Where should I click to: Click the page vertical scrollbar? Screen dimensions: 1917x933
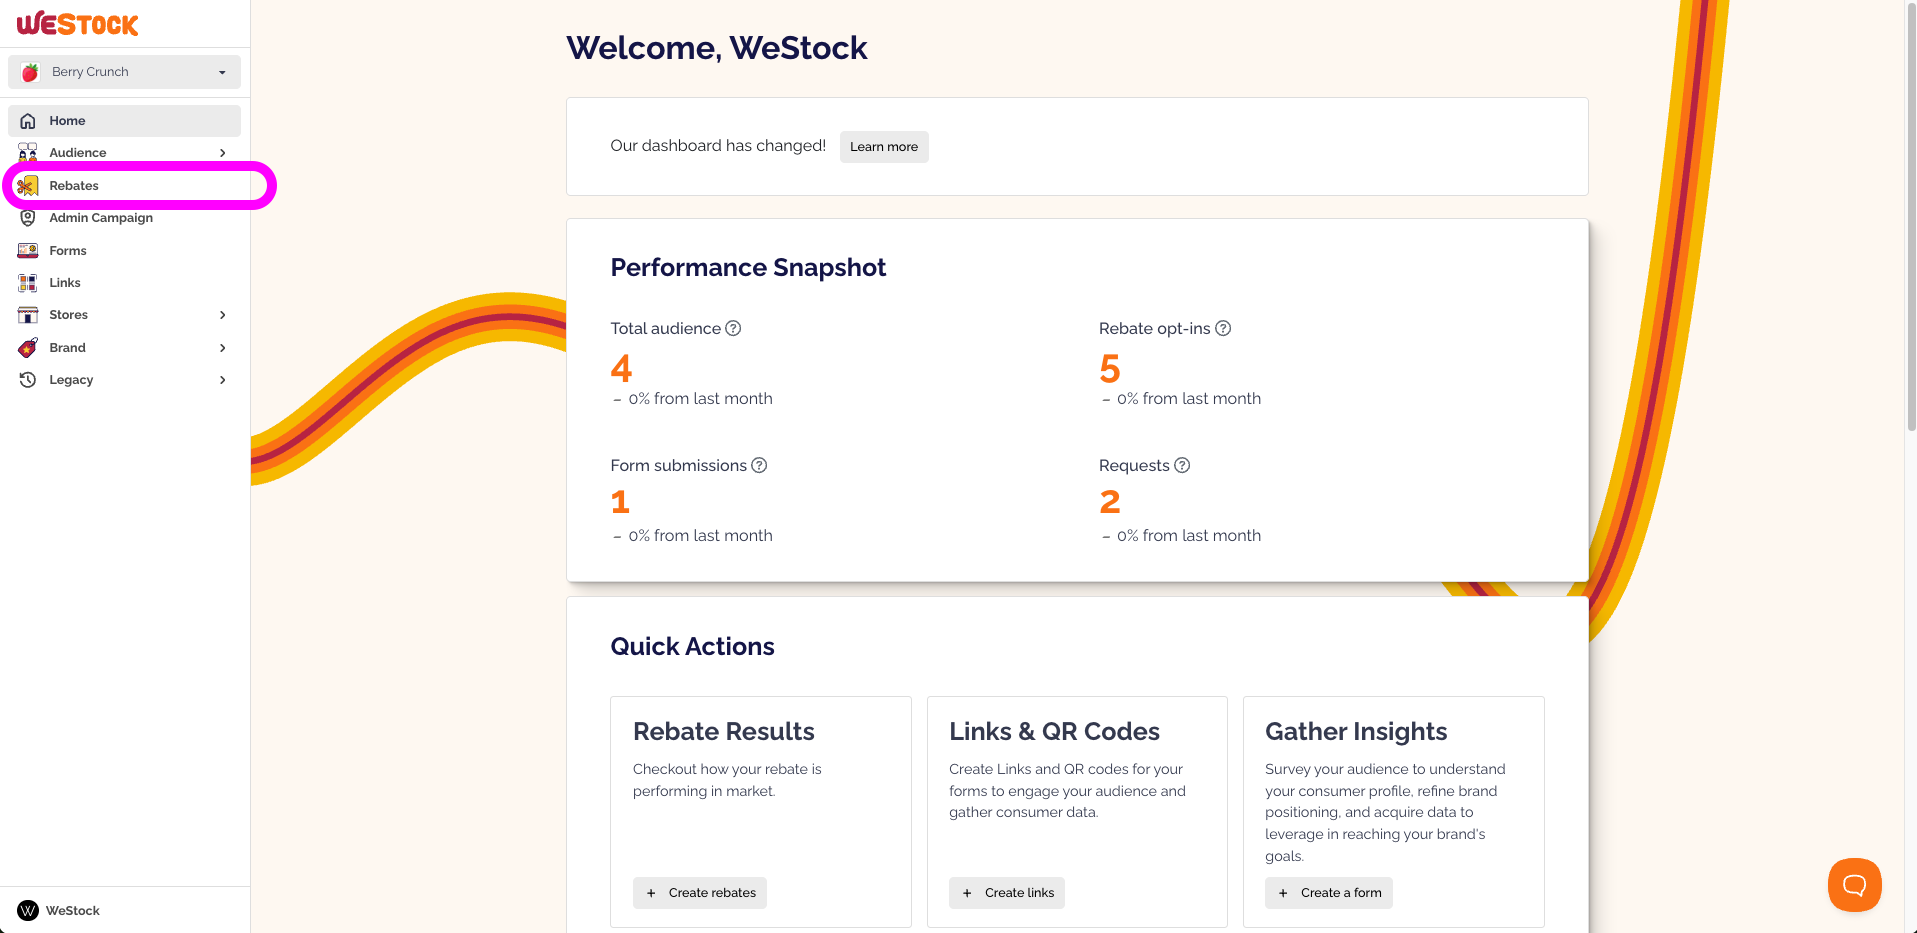1911,215
